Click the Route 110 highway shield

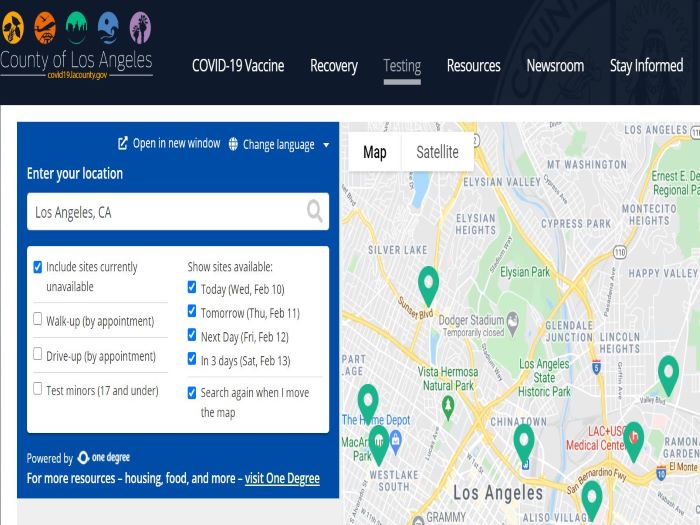tap(620, 253)
